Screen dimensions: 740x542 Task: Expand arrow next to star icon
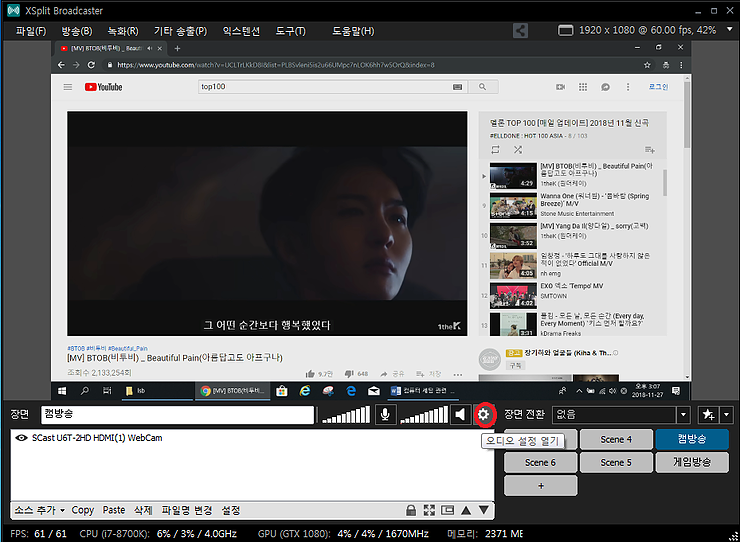(x=726, y=415)
